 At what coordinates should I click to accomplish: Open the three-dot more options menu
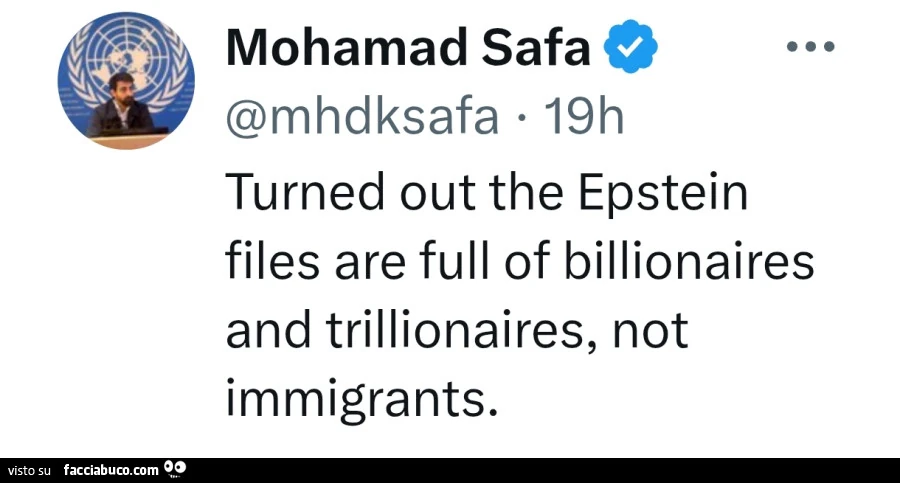click(810, 47)
